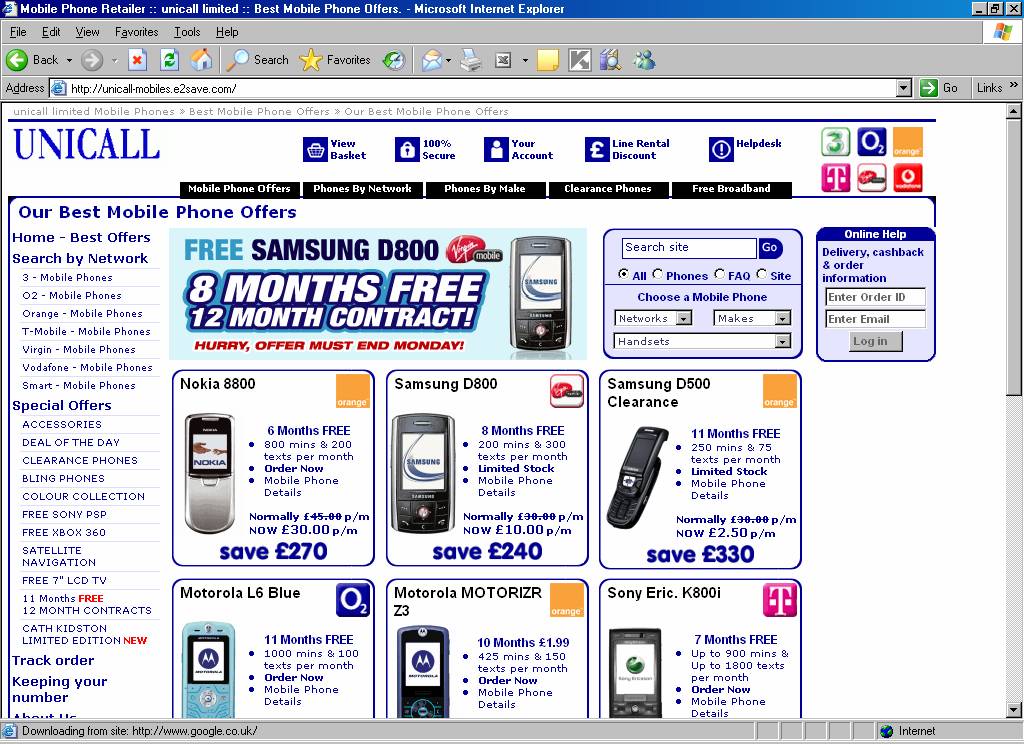
Task: Expand the address bar dropdown arrow
Action: (x=904, y=88)
